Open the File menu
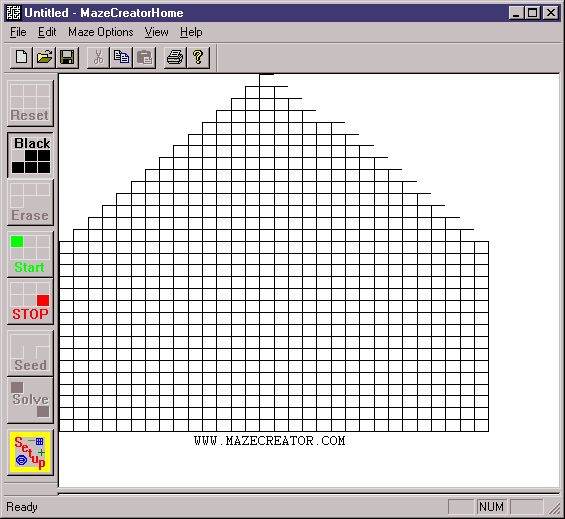This screenshot has height=519, width=565. pos(18,32)
